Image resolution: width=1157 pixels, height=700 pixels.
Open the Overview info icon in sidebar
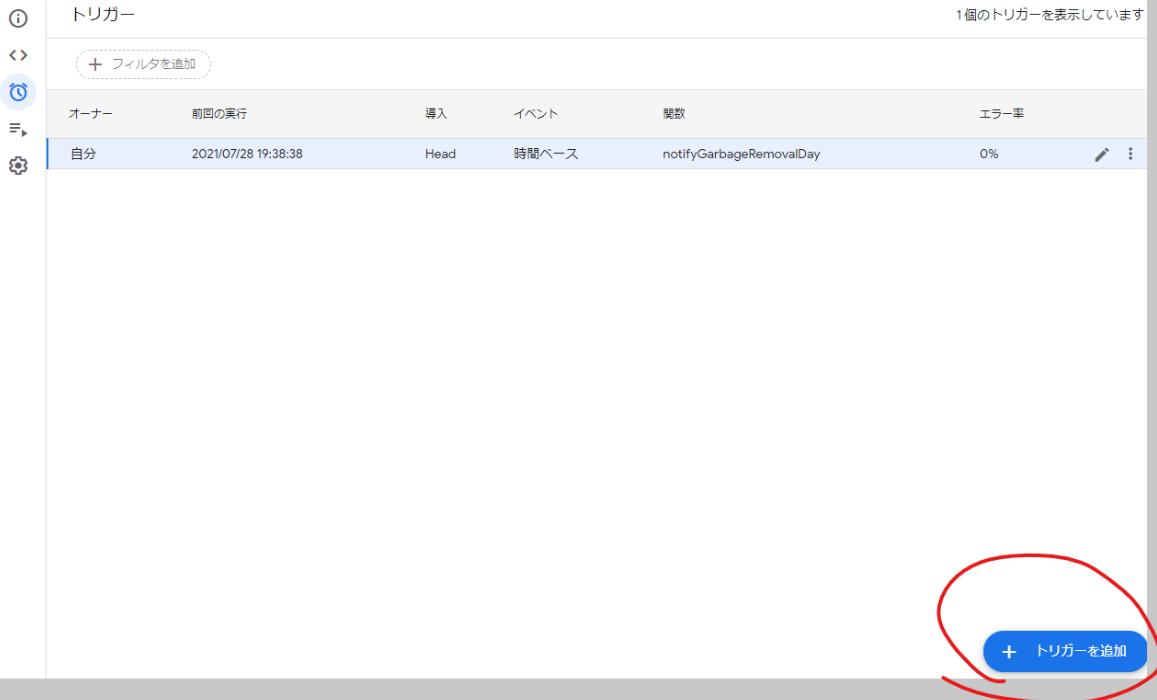(x=18, y=19)
